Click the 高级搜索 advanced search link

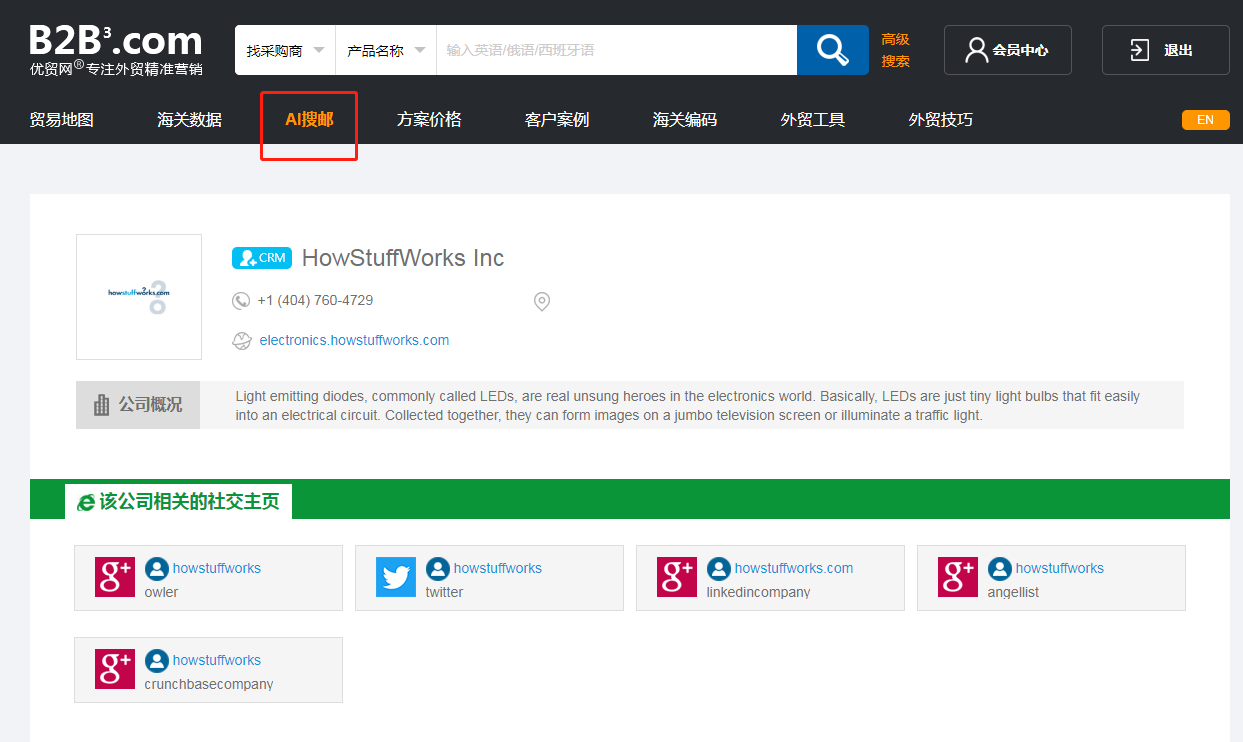click(895, 50)
